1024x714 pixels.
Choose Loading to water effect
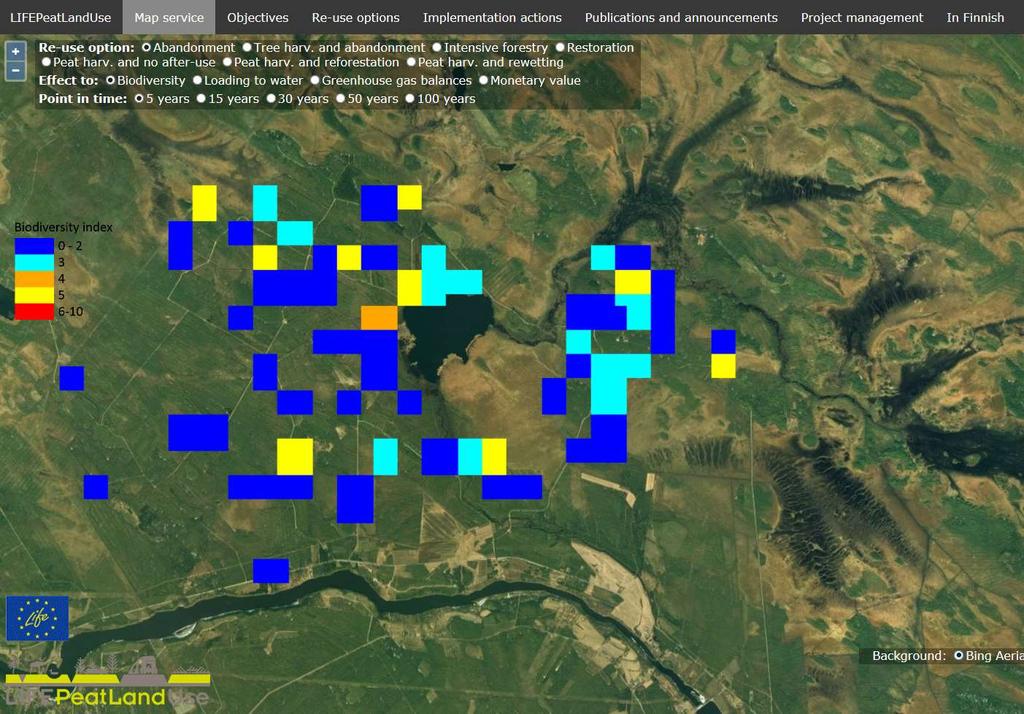[x=197, y=80]
